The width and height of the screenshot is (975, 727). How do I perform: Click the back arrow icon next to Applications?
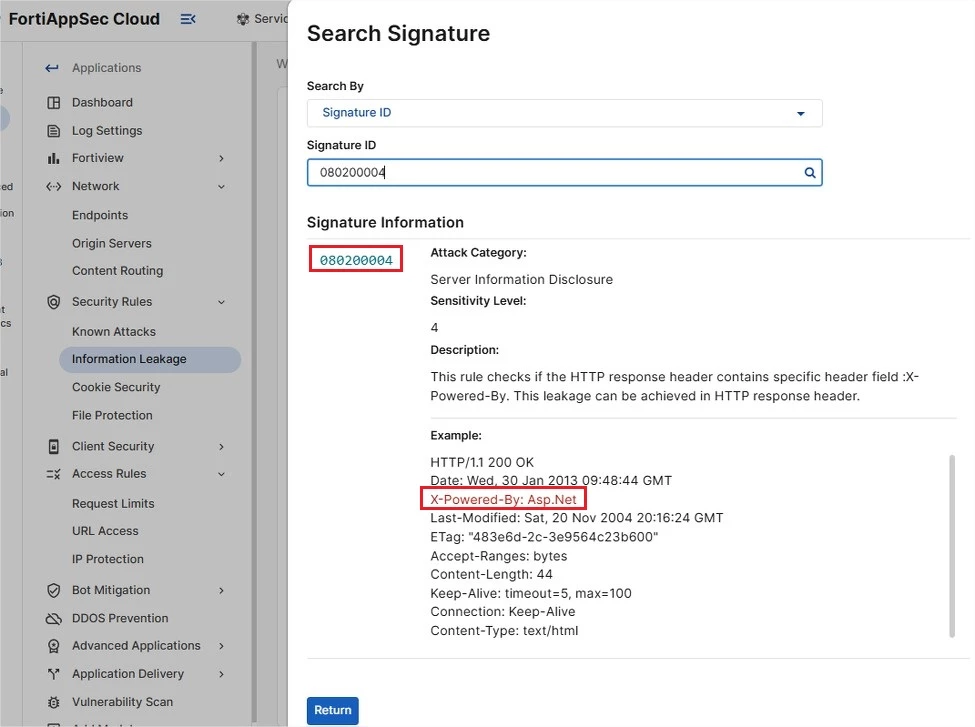[x=52, y=68]
